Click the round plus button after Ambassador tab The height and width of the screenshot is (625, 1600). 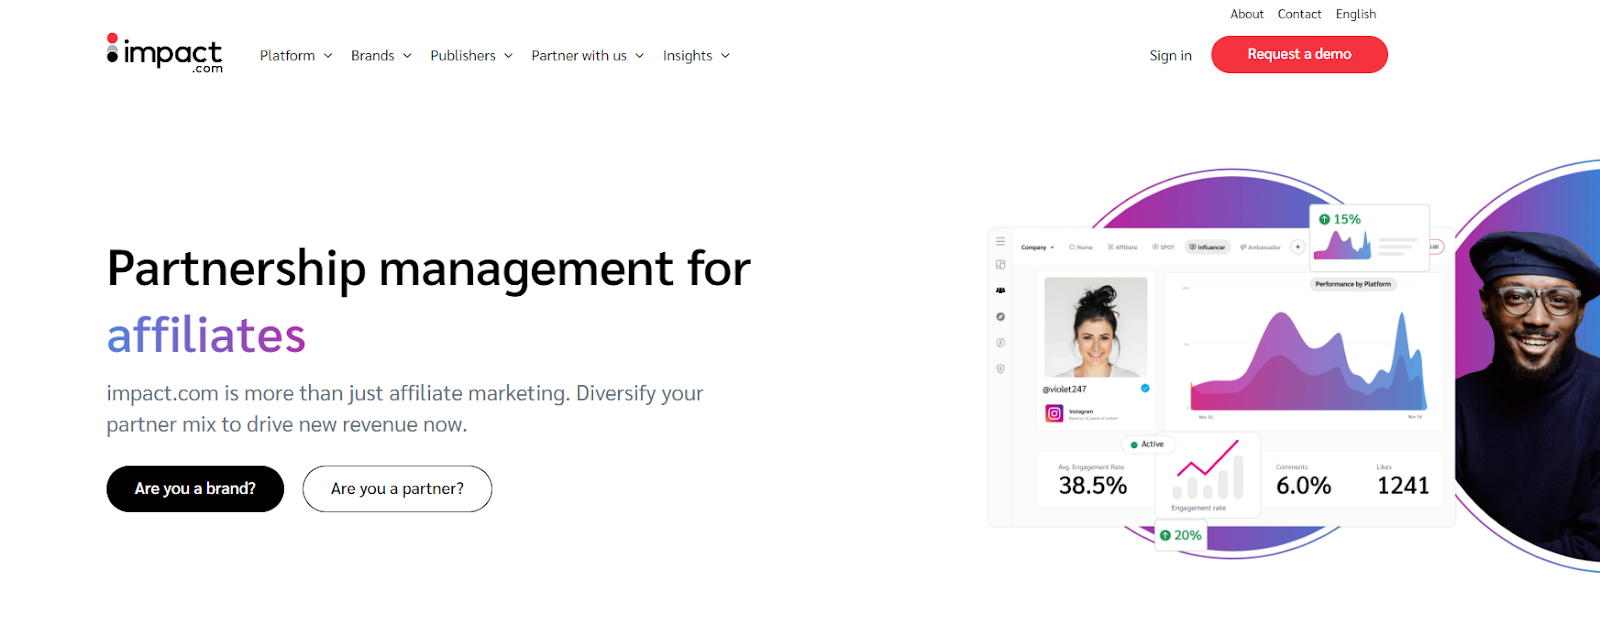pyautogui.click(x=1298, y=246)
